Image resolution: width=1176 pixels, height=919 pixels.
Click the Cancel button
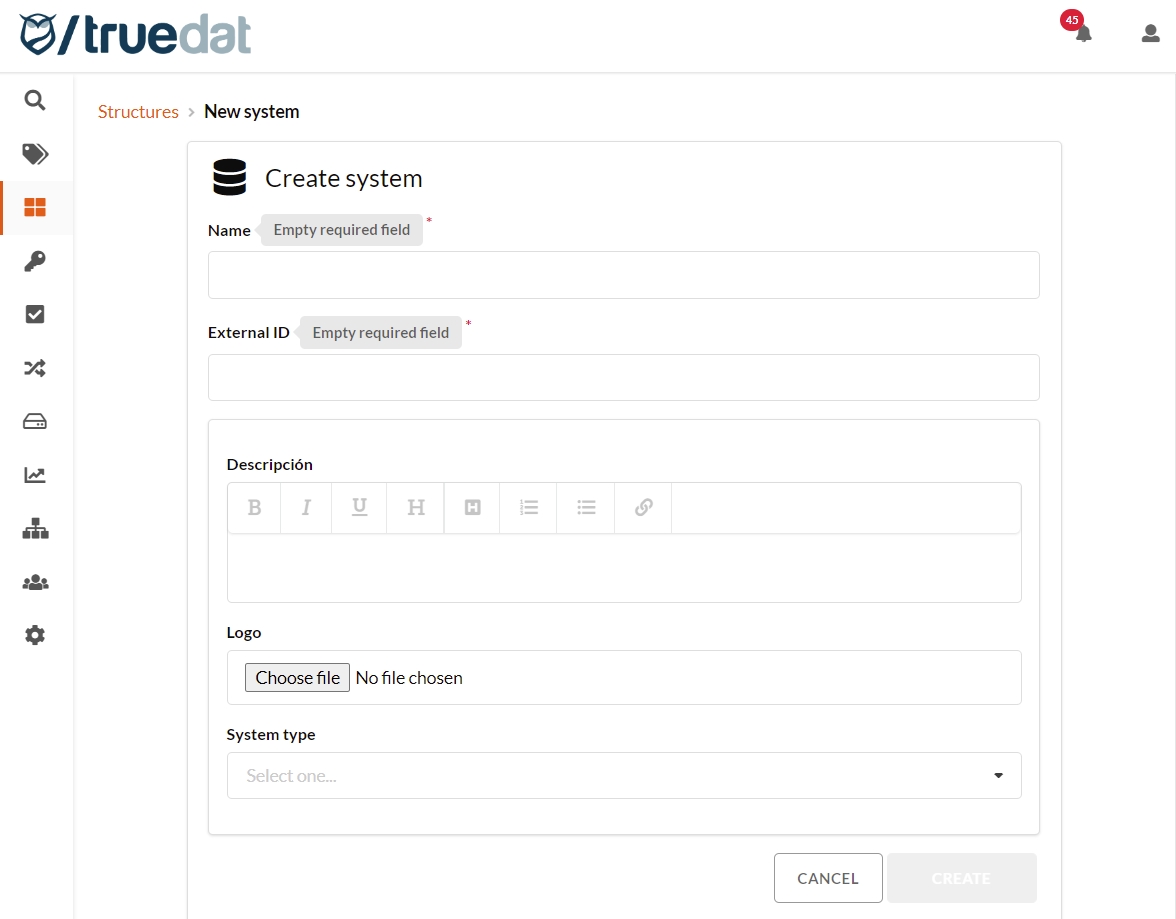pos(828,878)
